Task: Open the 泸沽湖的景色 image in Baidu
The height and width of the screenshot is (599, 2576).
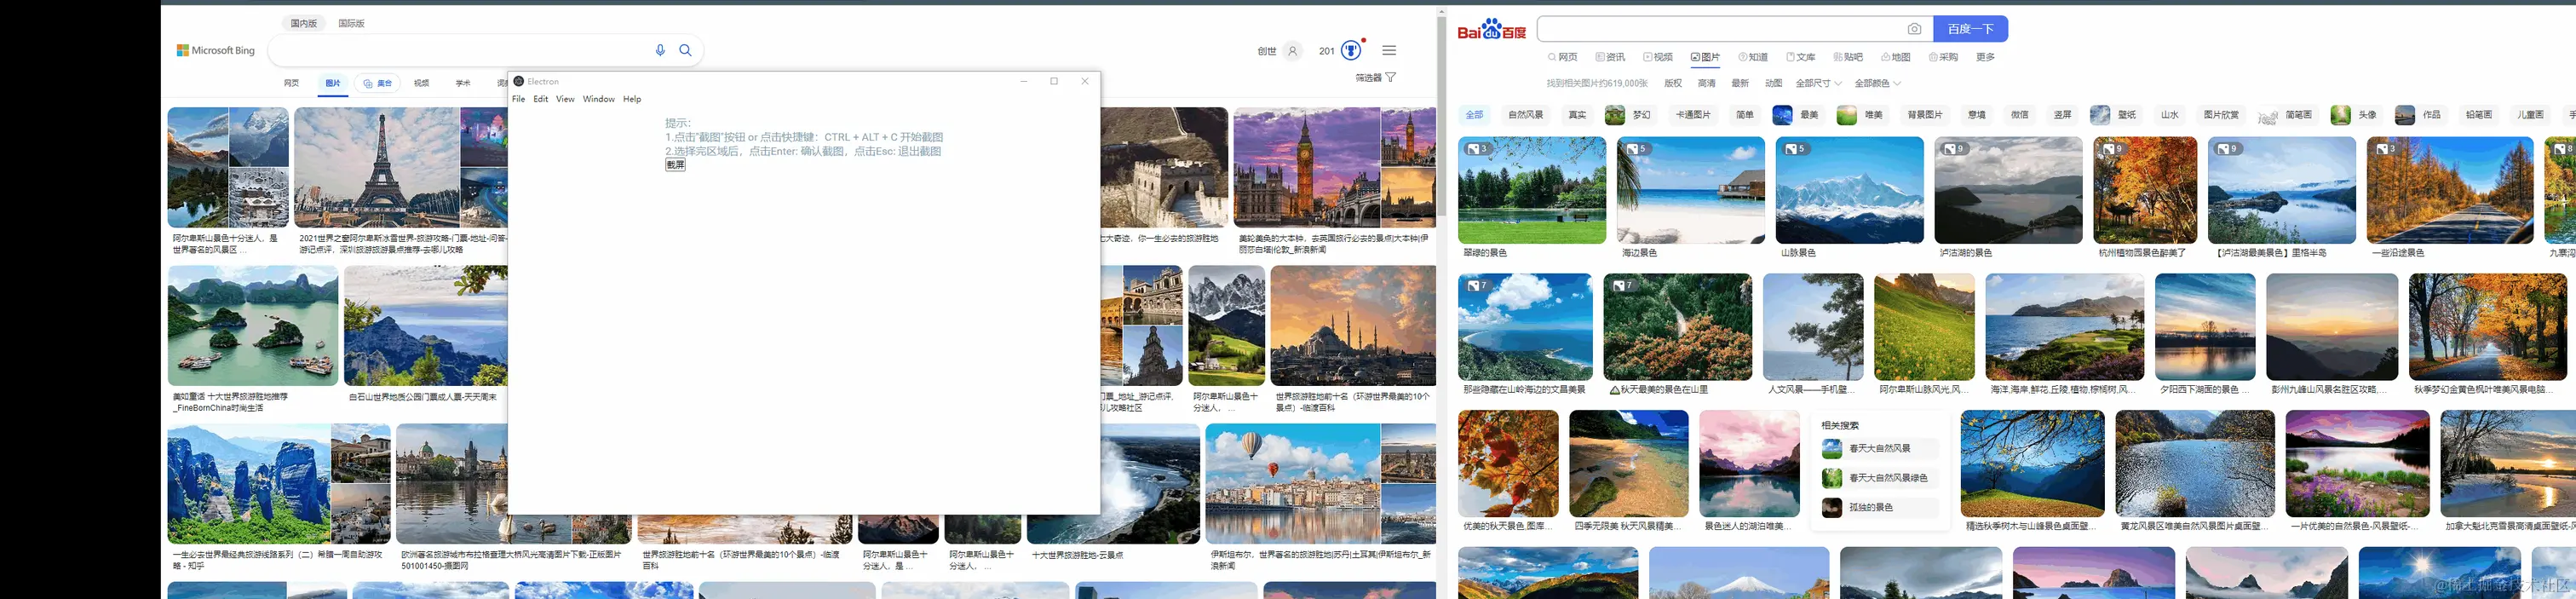Action: tap(2008, 190)
